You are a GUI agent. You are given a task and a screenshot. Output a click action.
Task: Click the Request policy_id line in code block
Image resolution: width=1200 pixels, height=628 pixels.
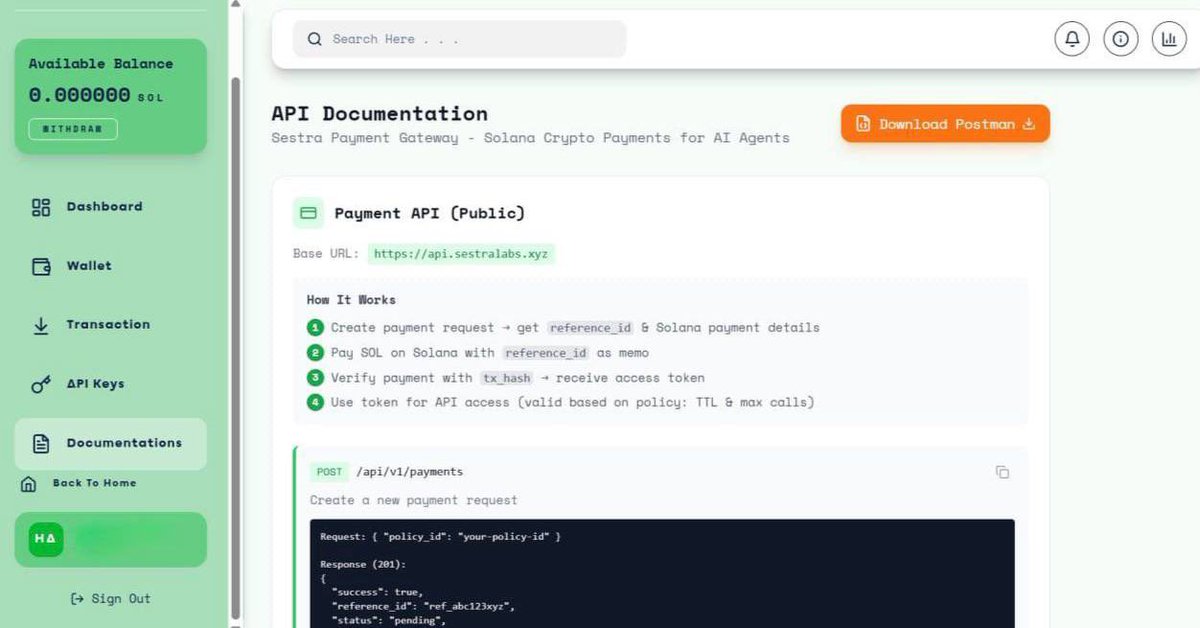click(440, 537)
